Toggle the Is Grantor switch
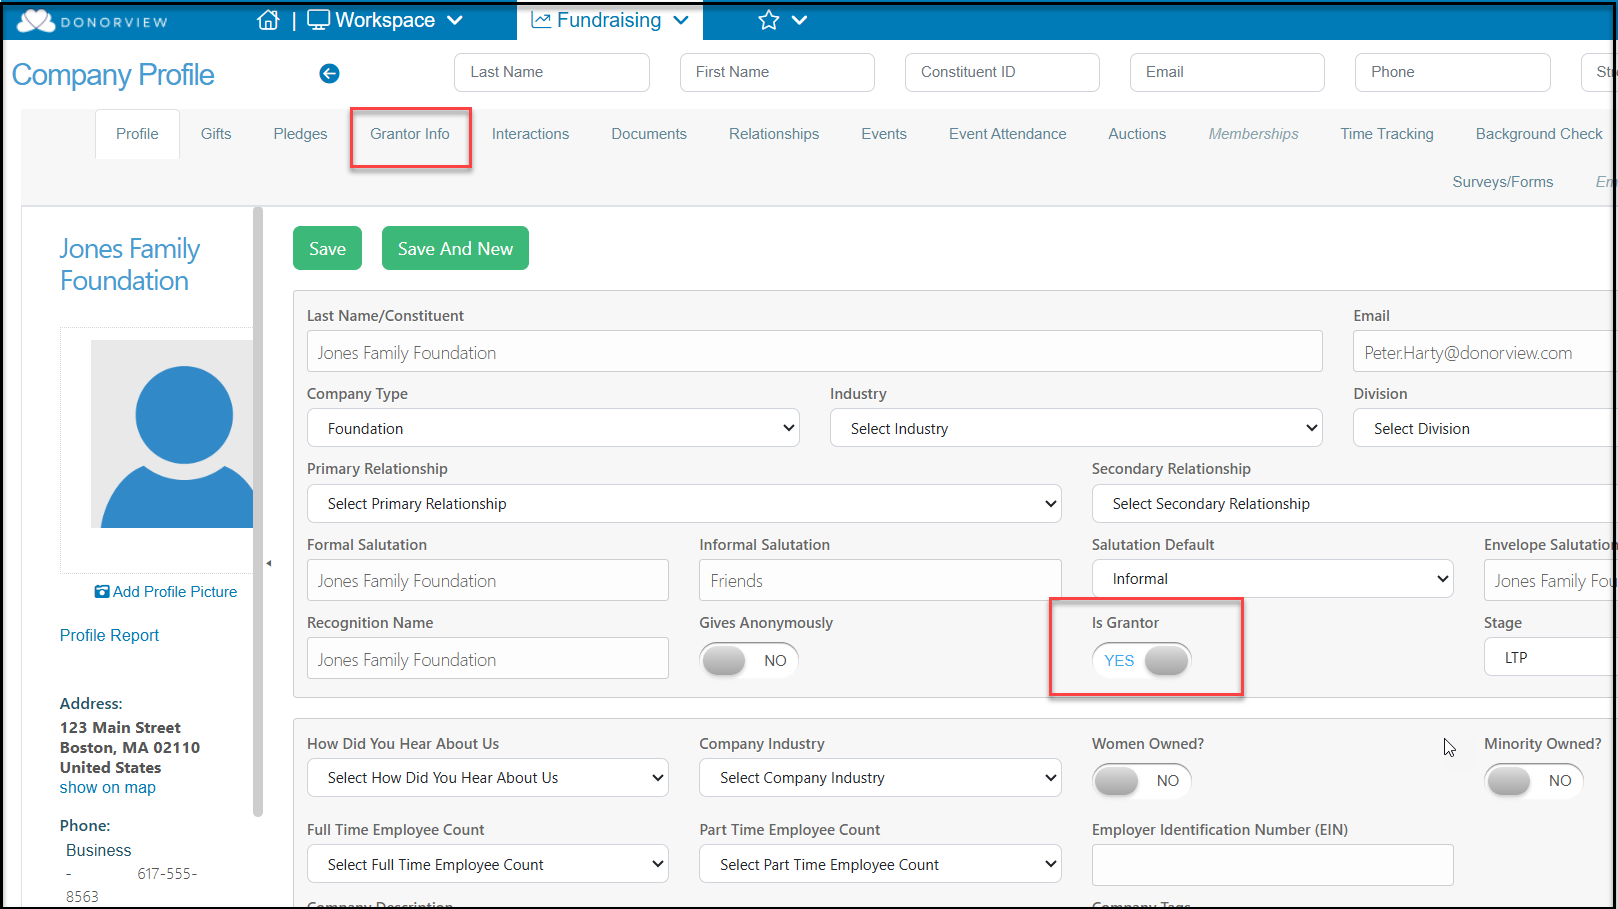Screen dimensions: 1618x909 pos(1142,660)
